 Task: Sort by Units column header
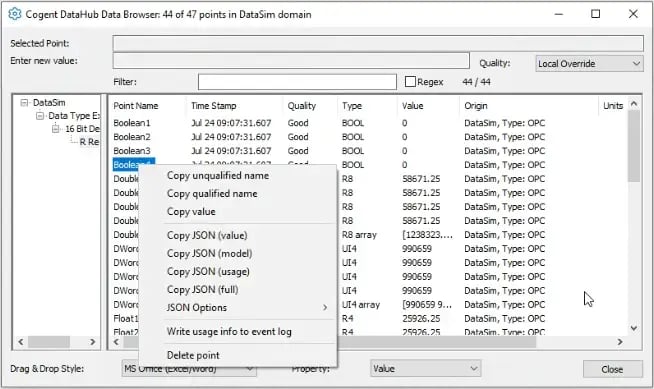point(613,106)
